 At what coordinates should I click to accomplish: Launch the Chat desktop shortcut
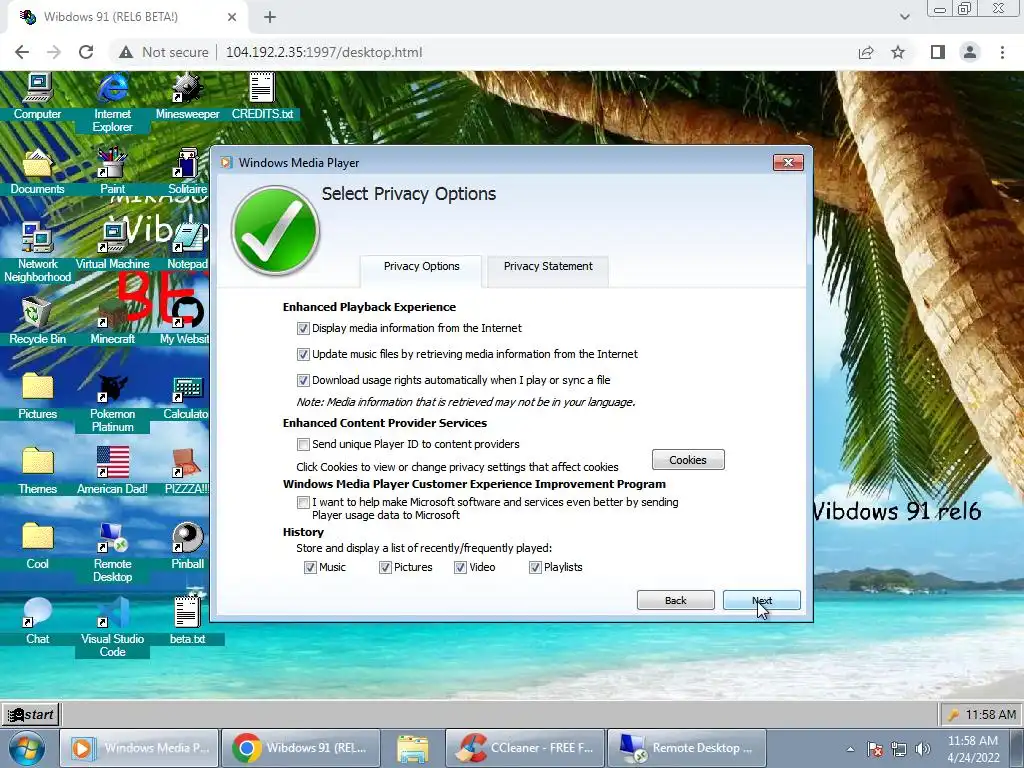37,622
